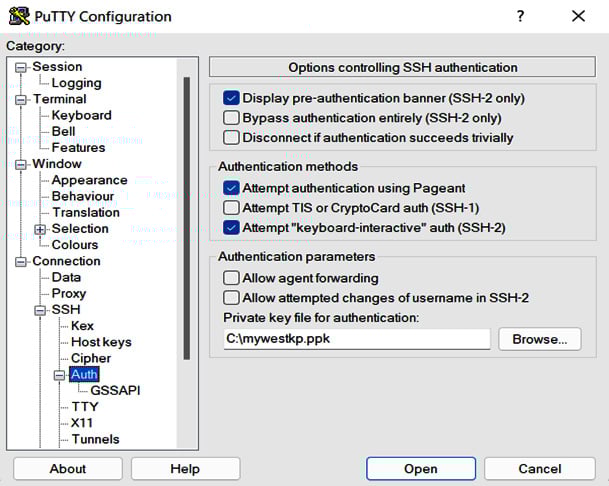Enable Attempt TIS or CryptoCard auth

tap(231, 208)
